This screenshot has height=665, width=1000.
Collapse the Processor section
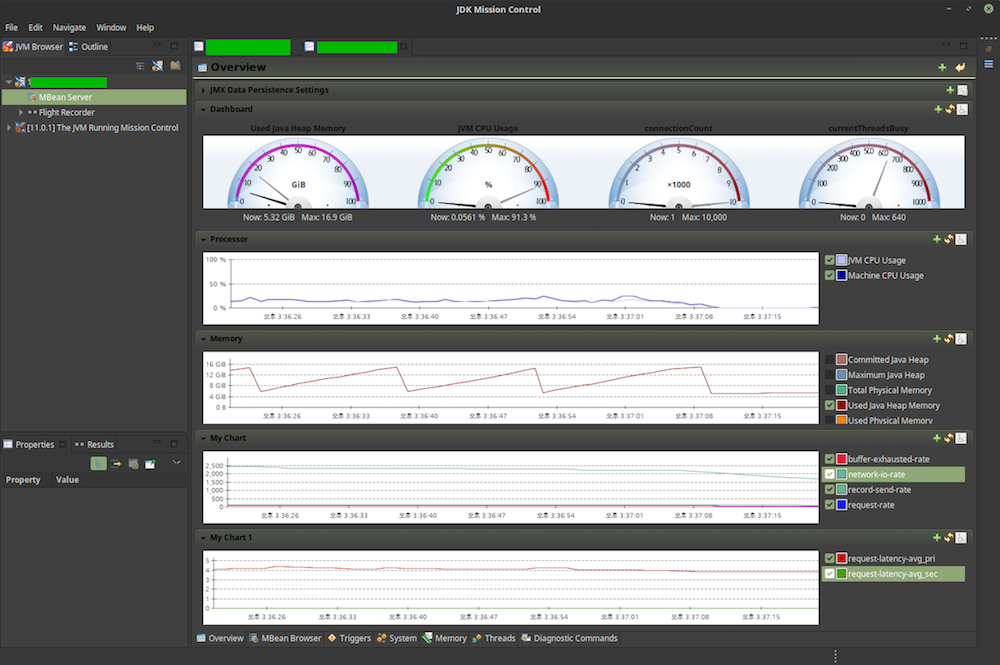203,240
